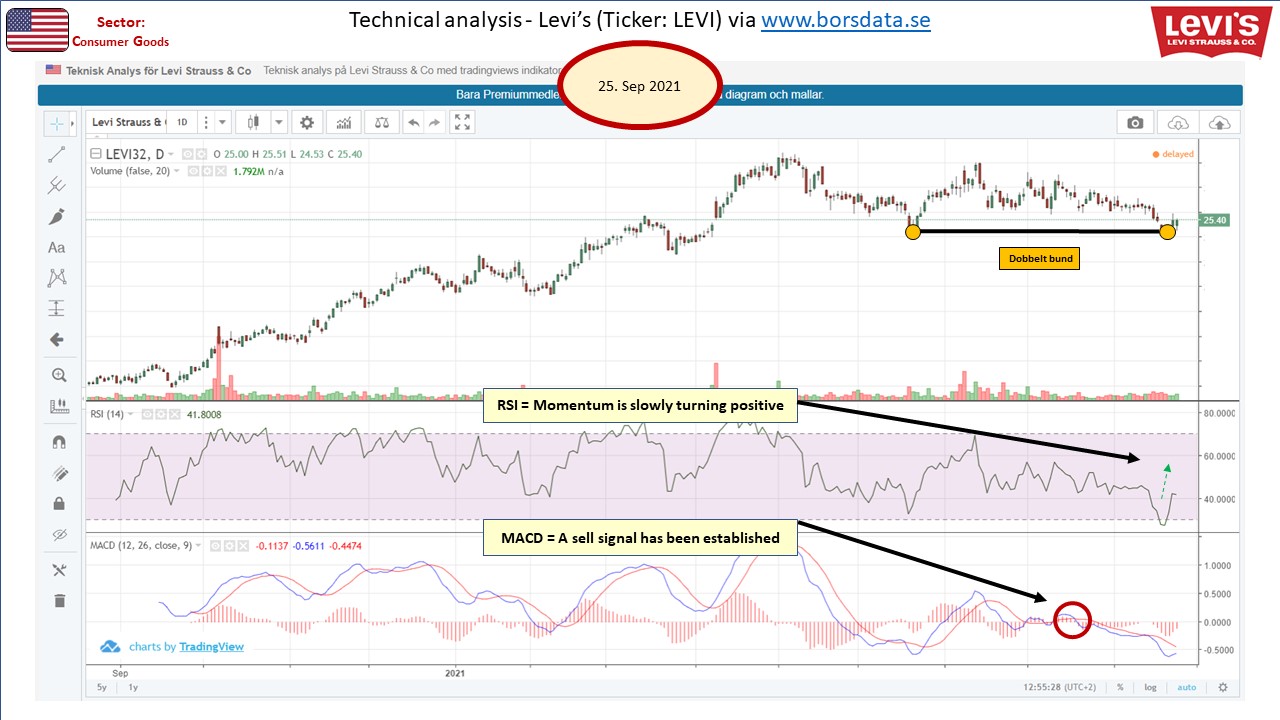Viewport: 1280px width, 720px height.
Task: Open the object tree tools icon
Action: coord(58,569)
